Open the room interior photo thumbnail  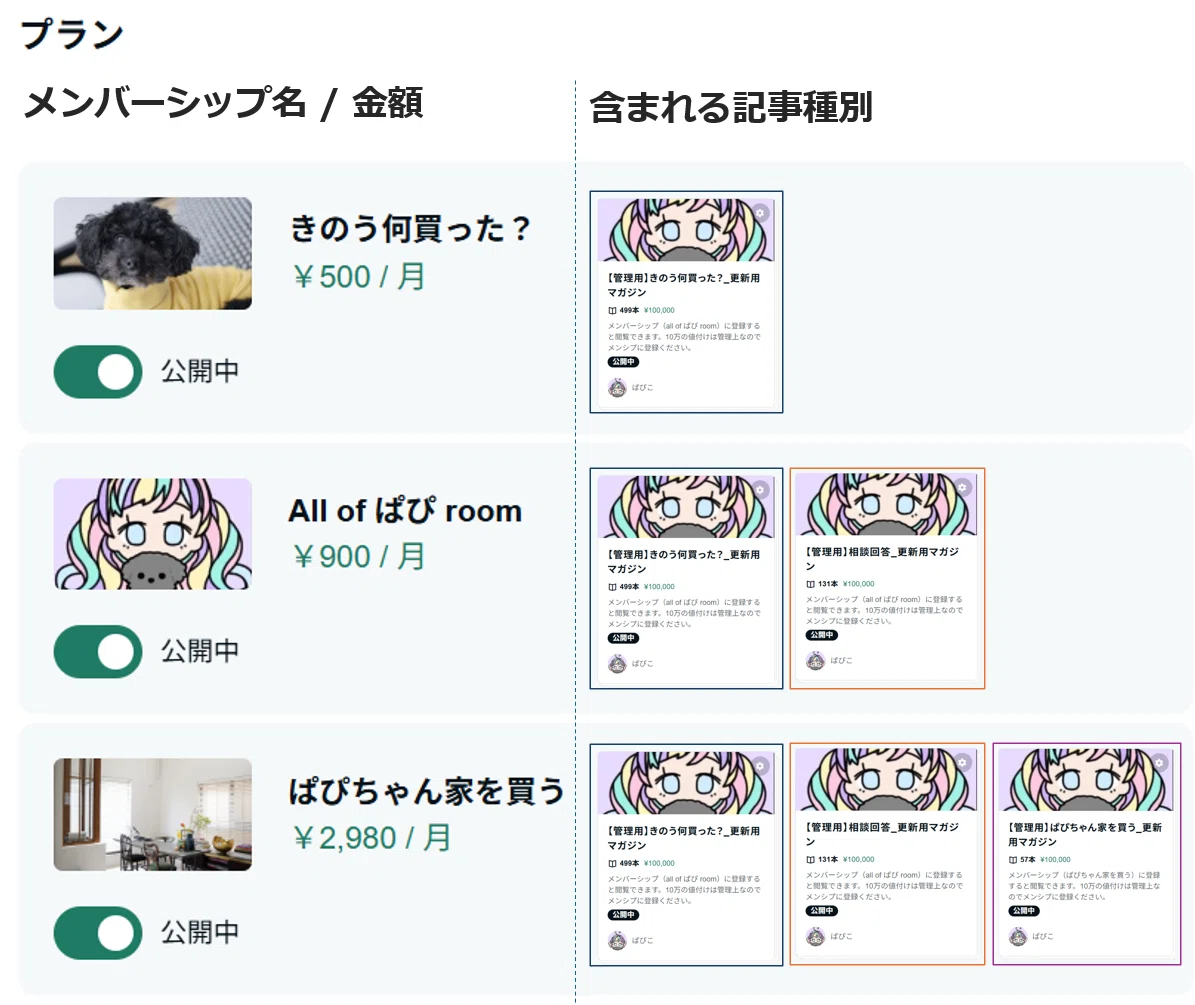pos(152,815)
